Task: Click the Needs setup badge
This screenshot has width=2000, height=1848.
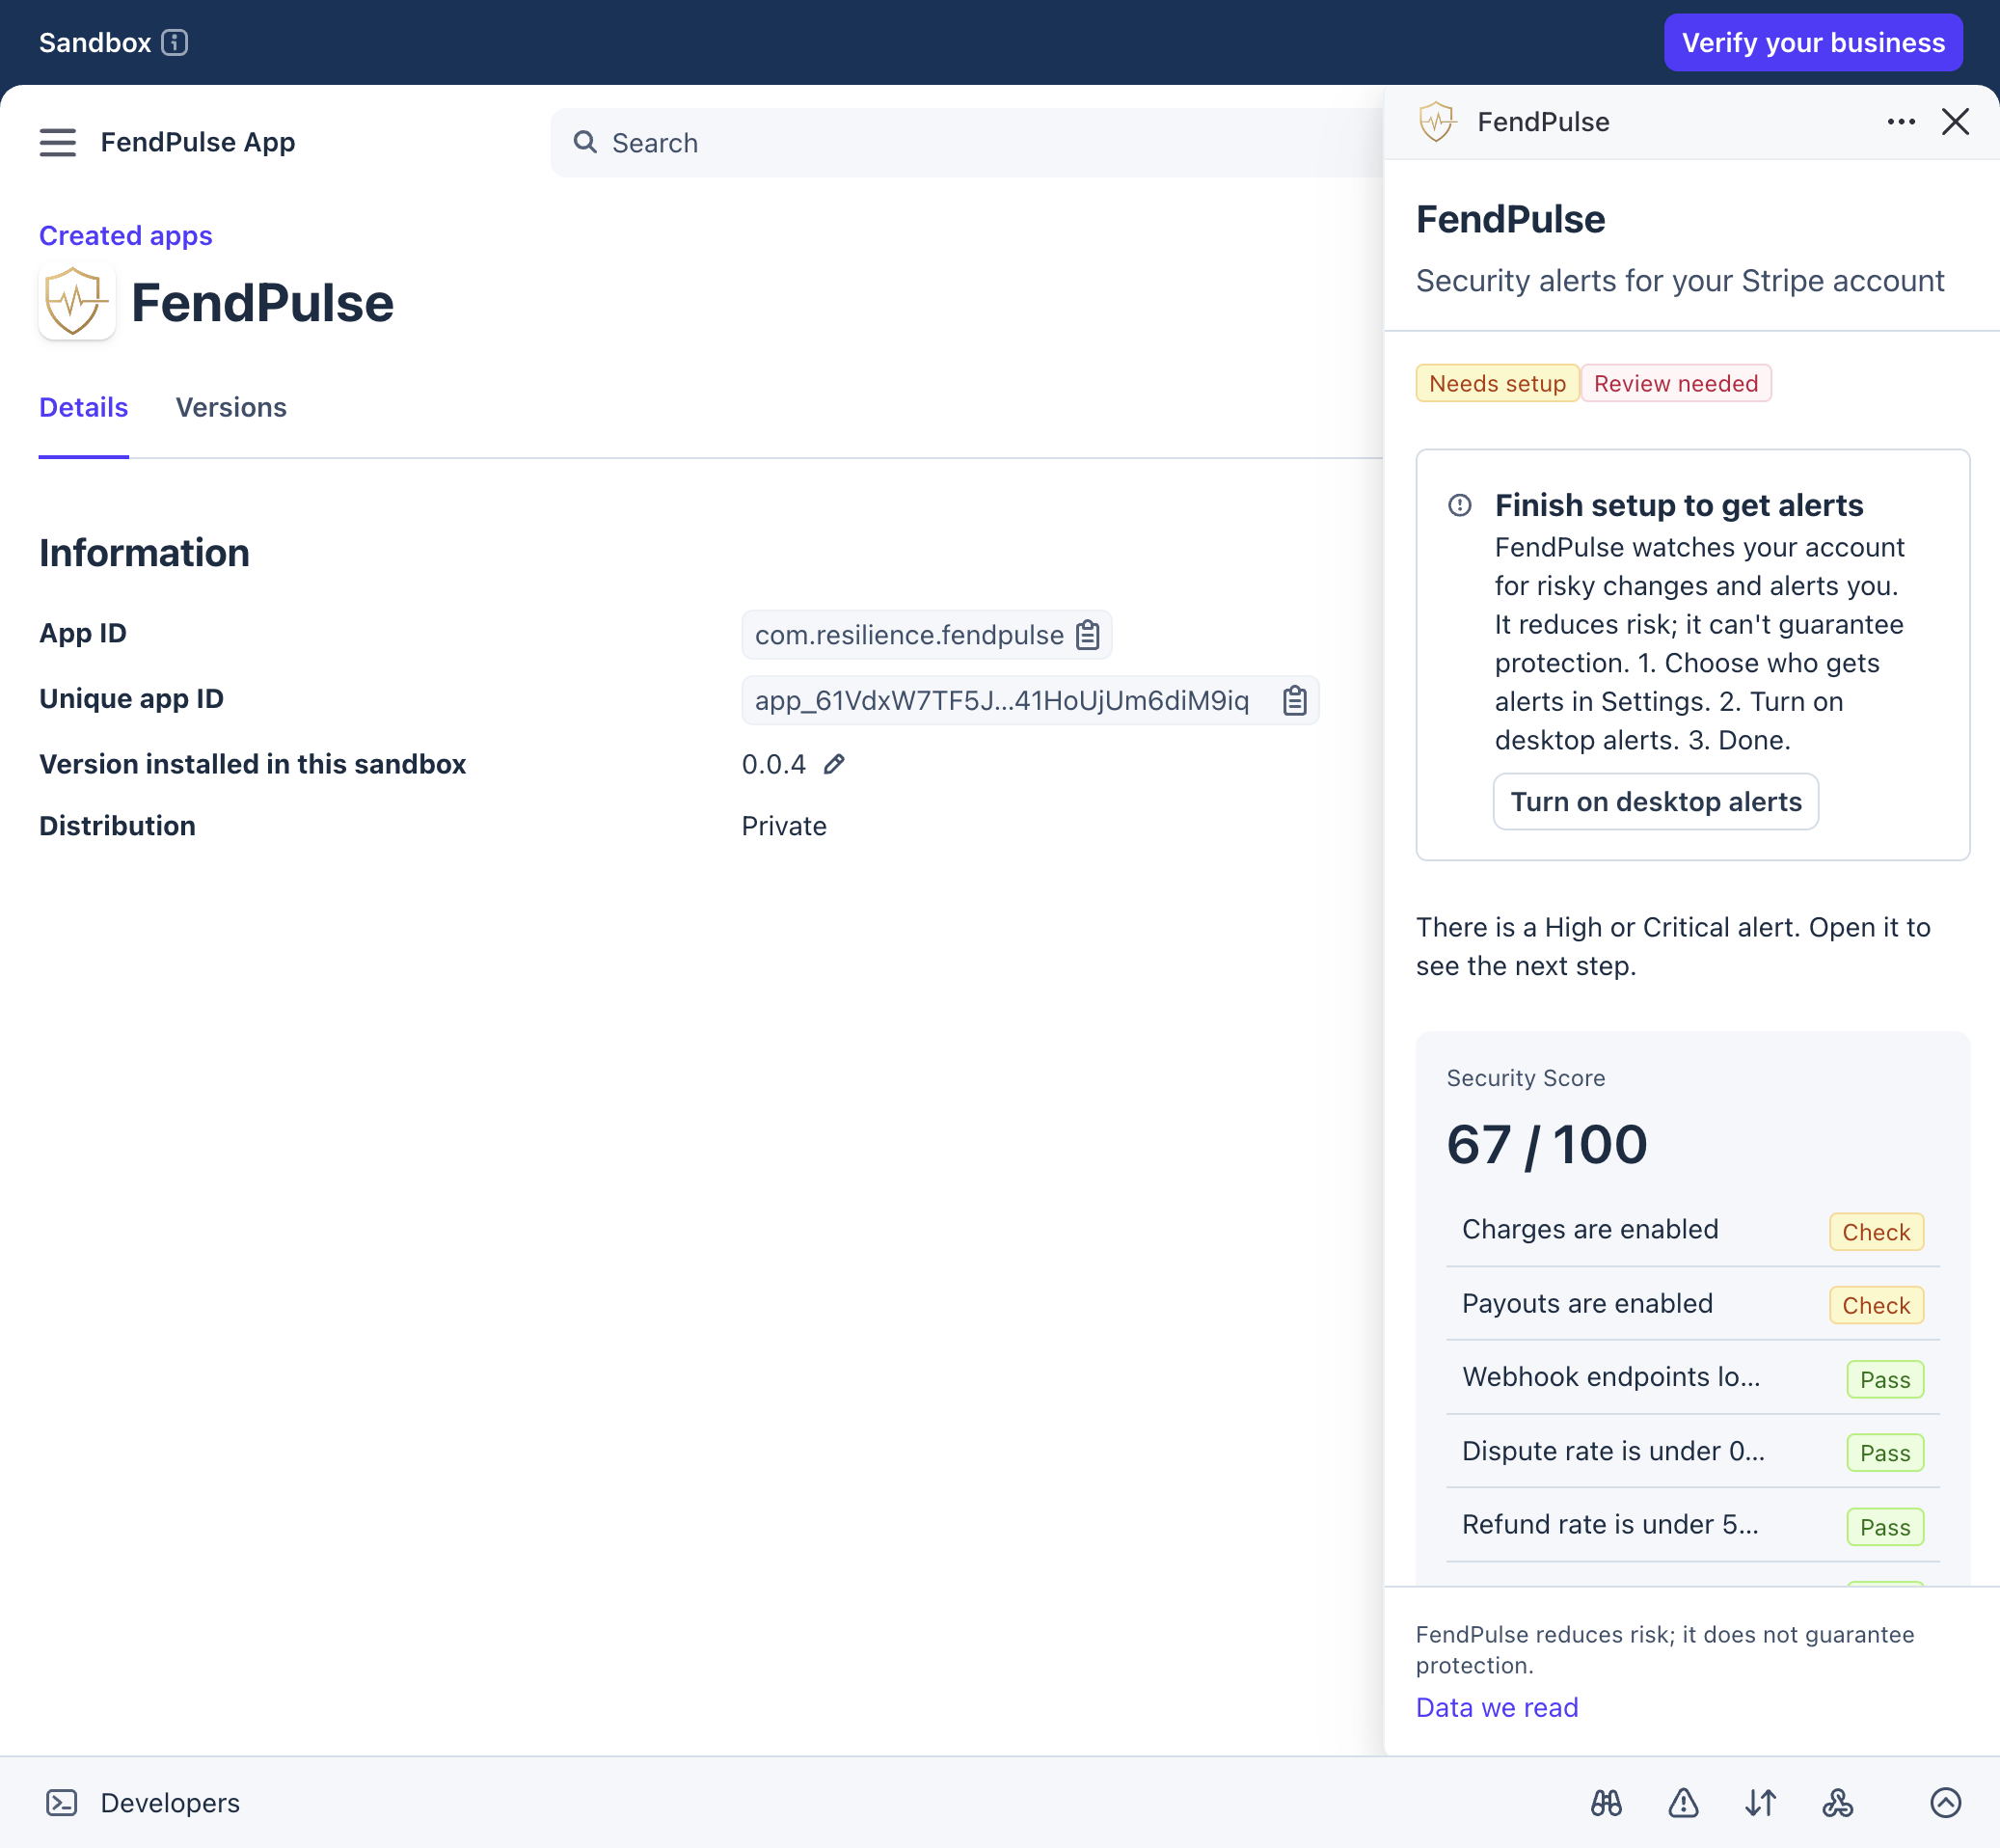Action: tap(1497, 383)
